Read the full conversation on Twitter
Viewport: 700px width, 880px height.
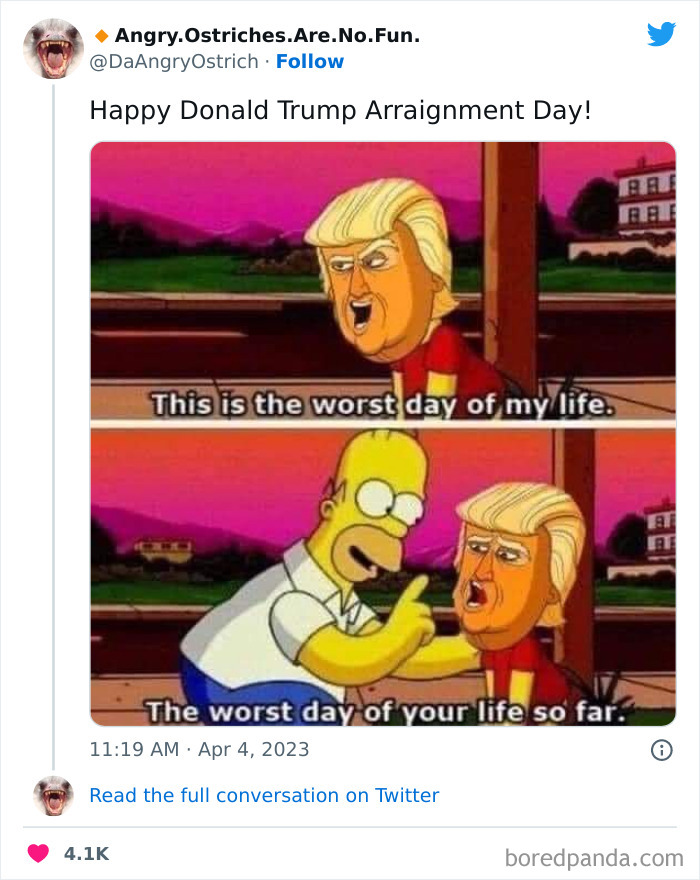(264, 795)
